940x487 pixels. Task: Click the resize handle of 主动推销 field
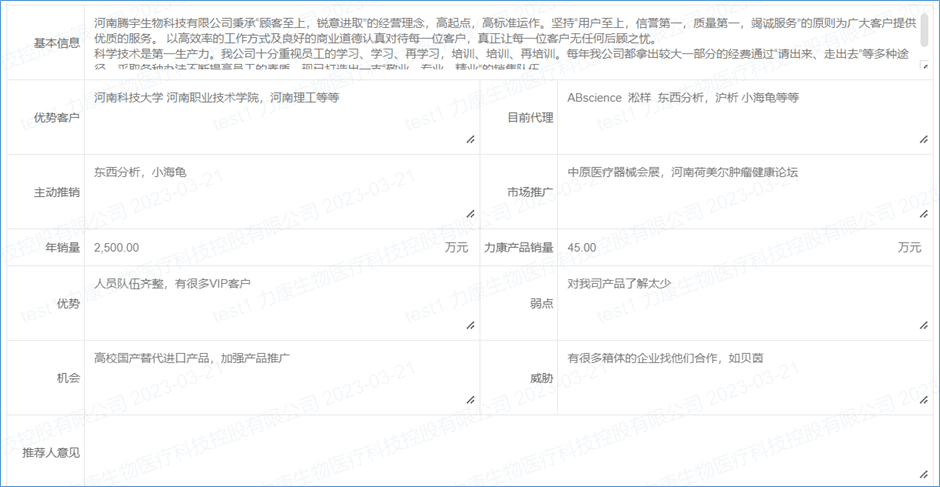(470, 213)
